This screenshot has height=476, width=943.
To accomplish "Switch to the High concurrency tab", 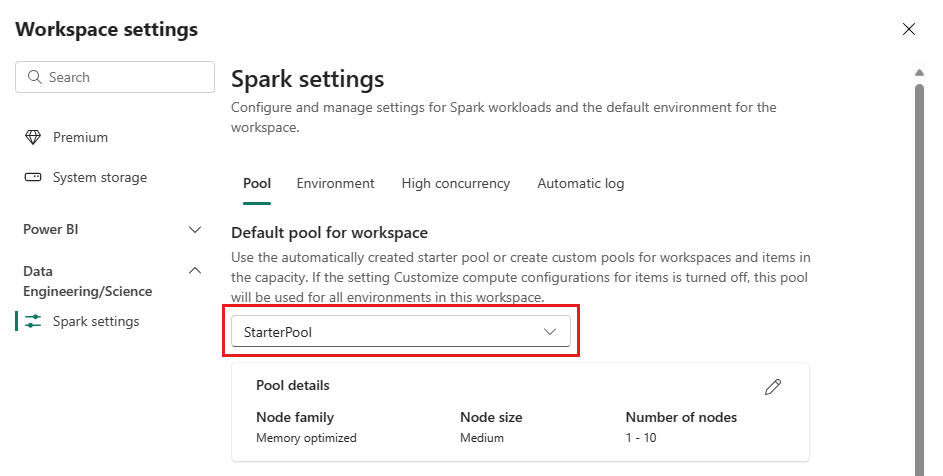I will coord(456,184).
